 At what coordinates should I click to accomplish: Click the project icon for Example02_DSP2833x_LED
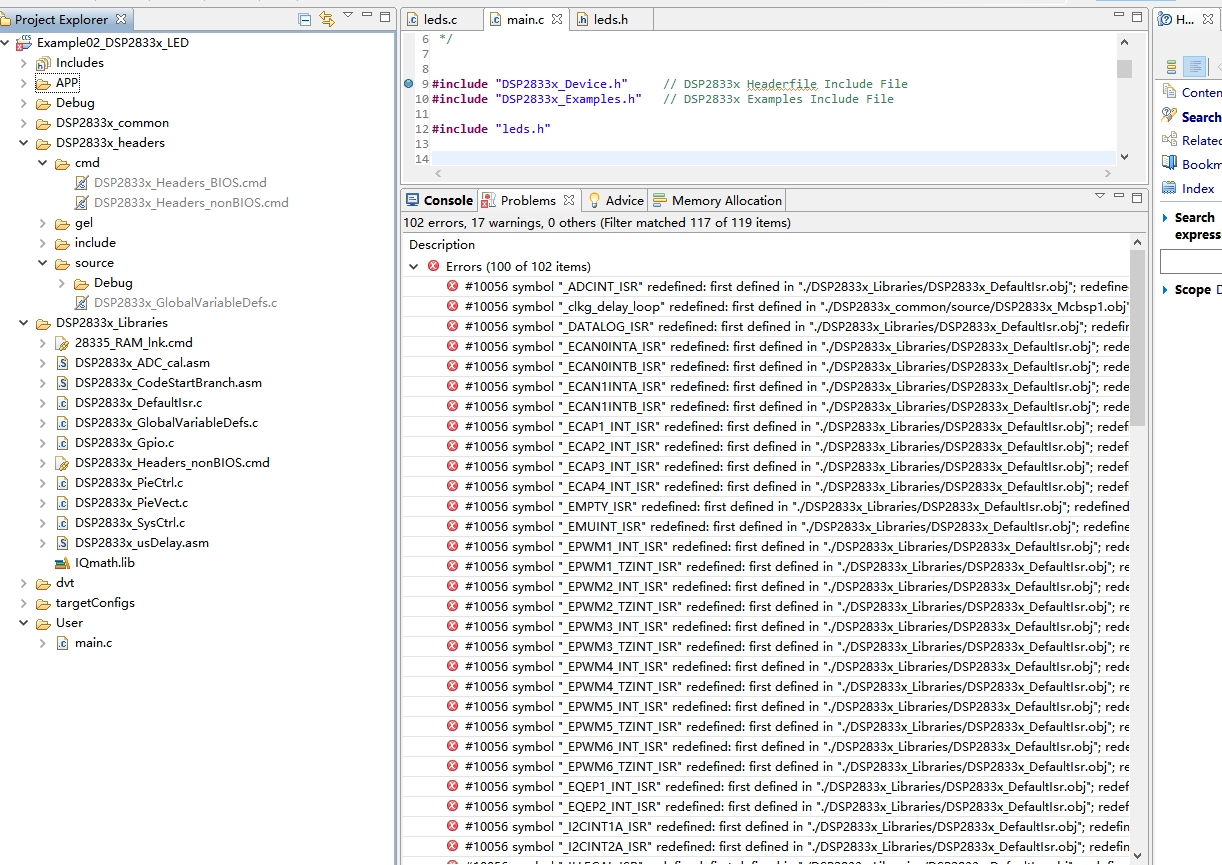(23, 43)
